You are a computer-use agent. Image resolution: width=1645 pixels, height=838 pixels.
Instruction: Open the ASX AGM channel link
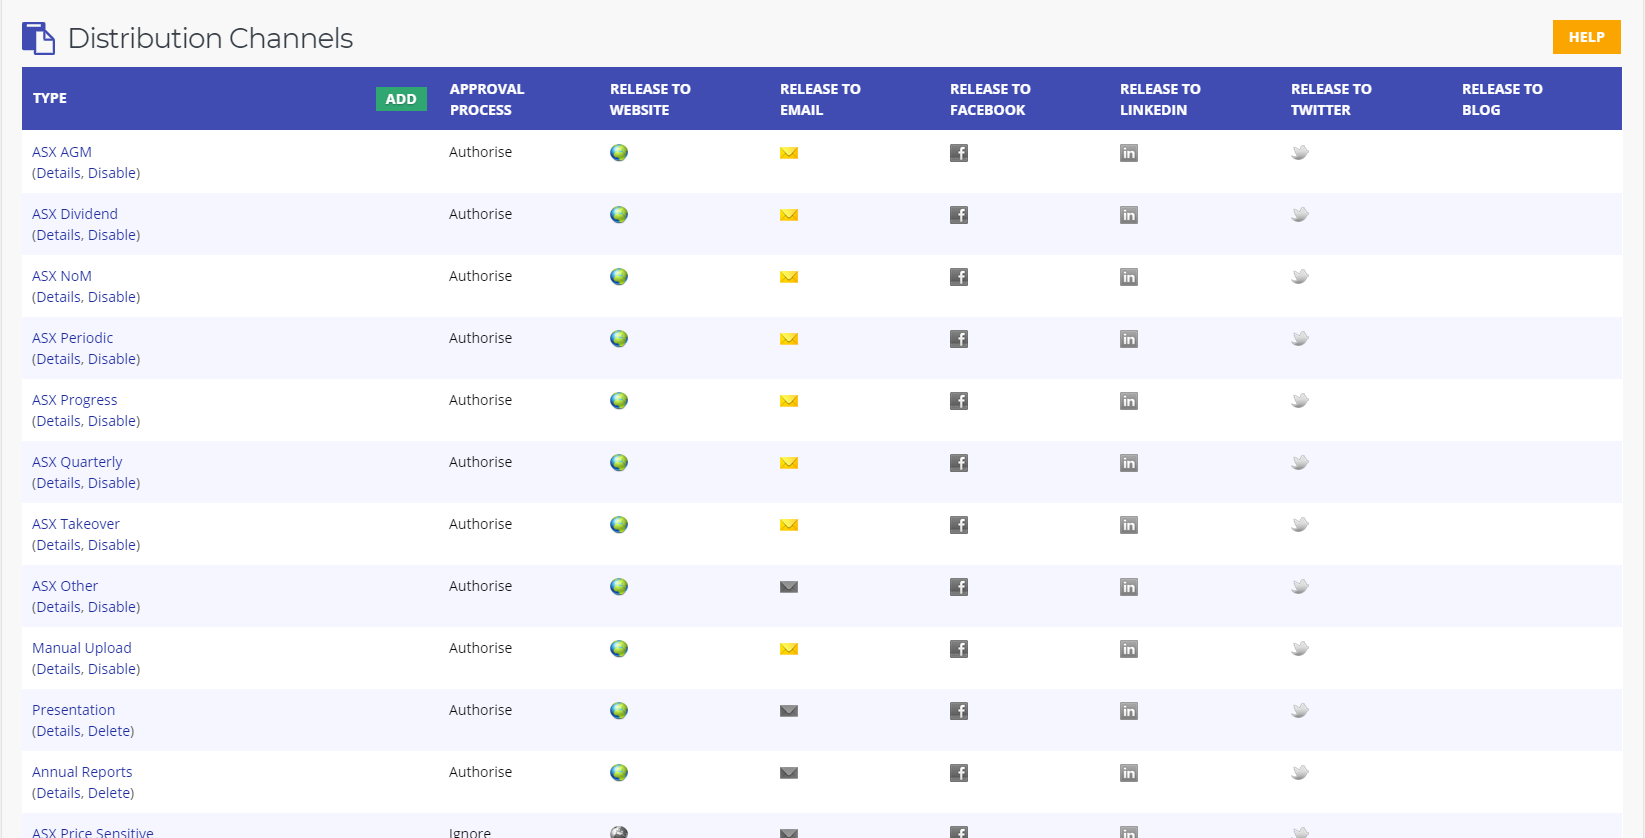tap(62, 152)
